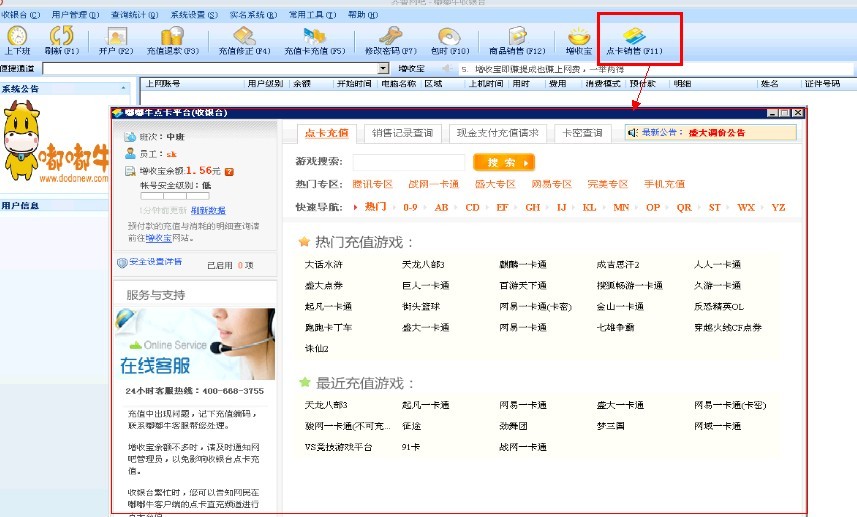
Task: Click the 上下班 clock icon
Action: [17, 36]
